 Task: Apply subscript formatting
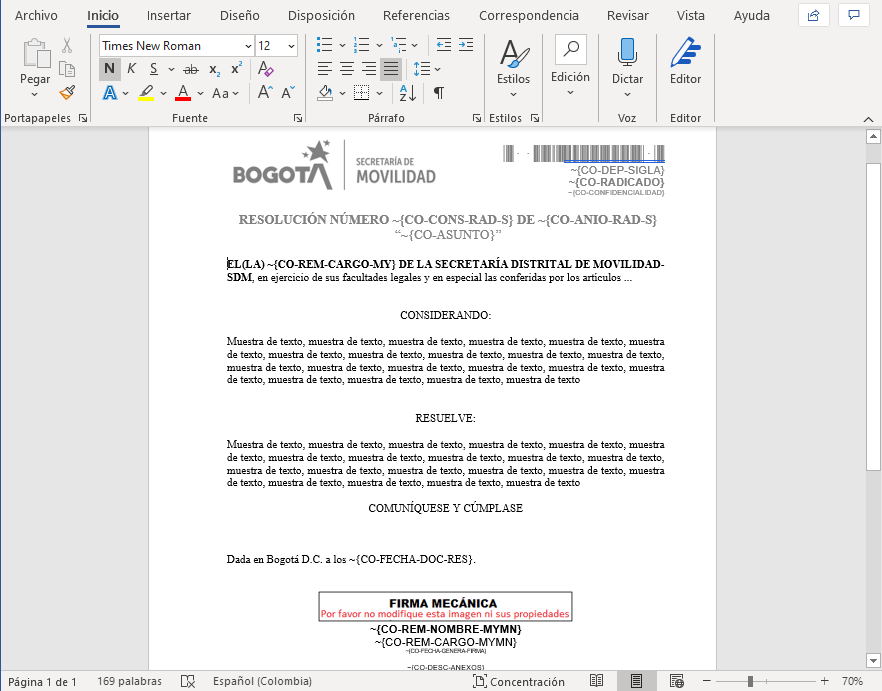(x=214, y=69)
